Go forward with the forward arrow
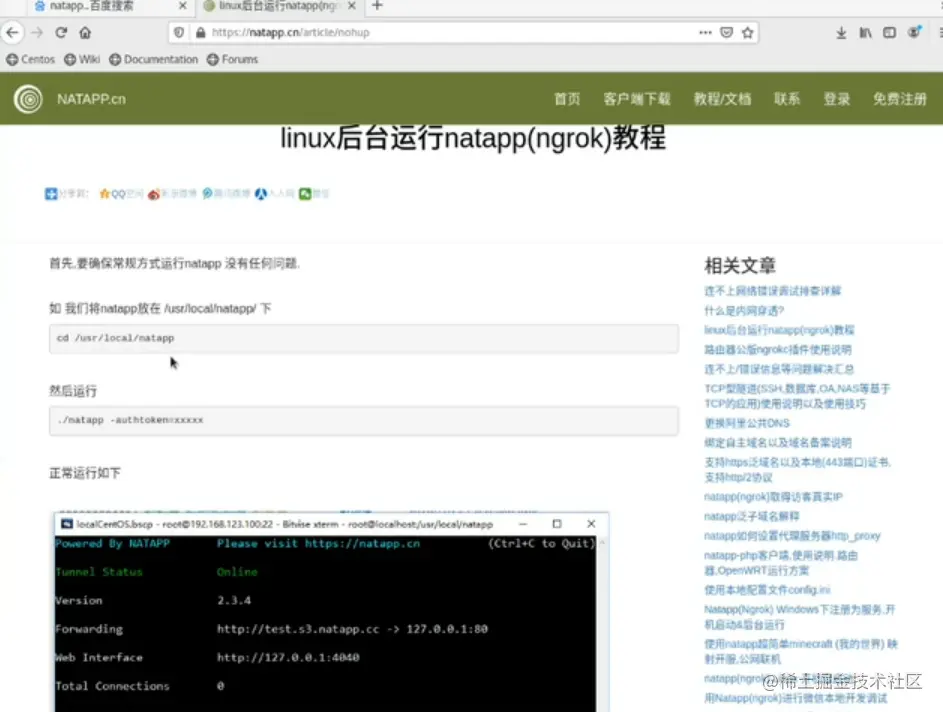The height and width of the screenshot is (712, 943). (37, 32)
